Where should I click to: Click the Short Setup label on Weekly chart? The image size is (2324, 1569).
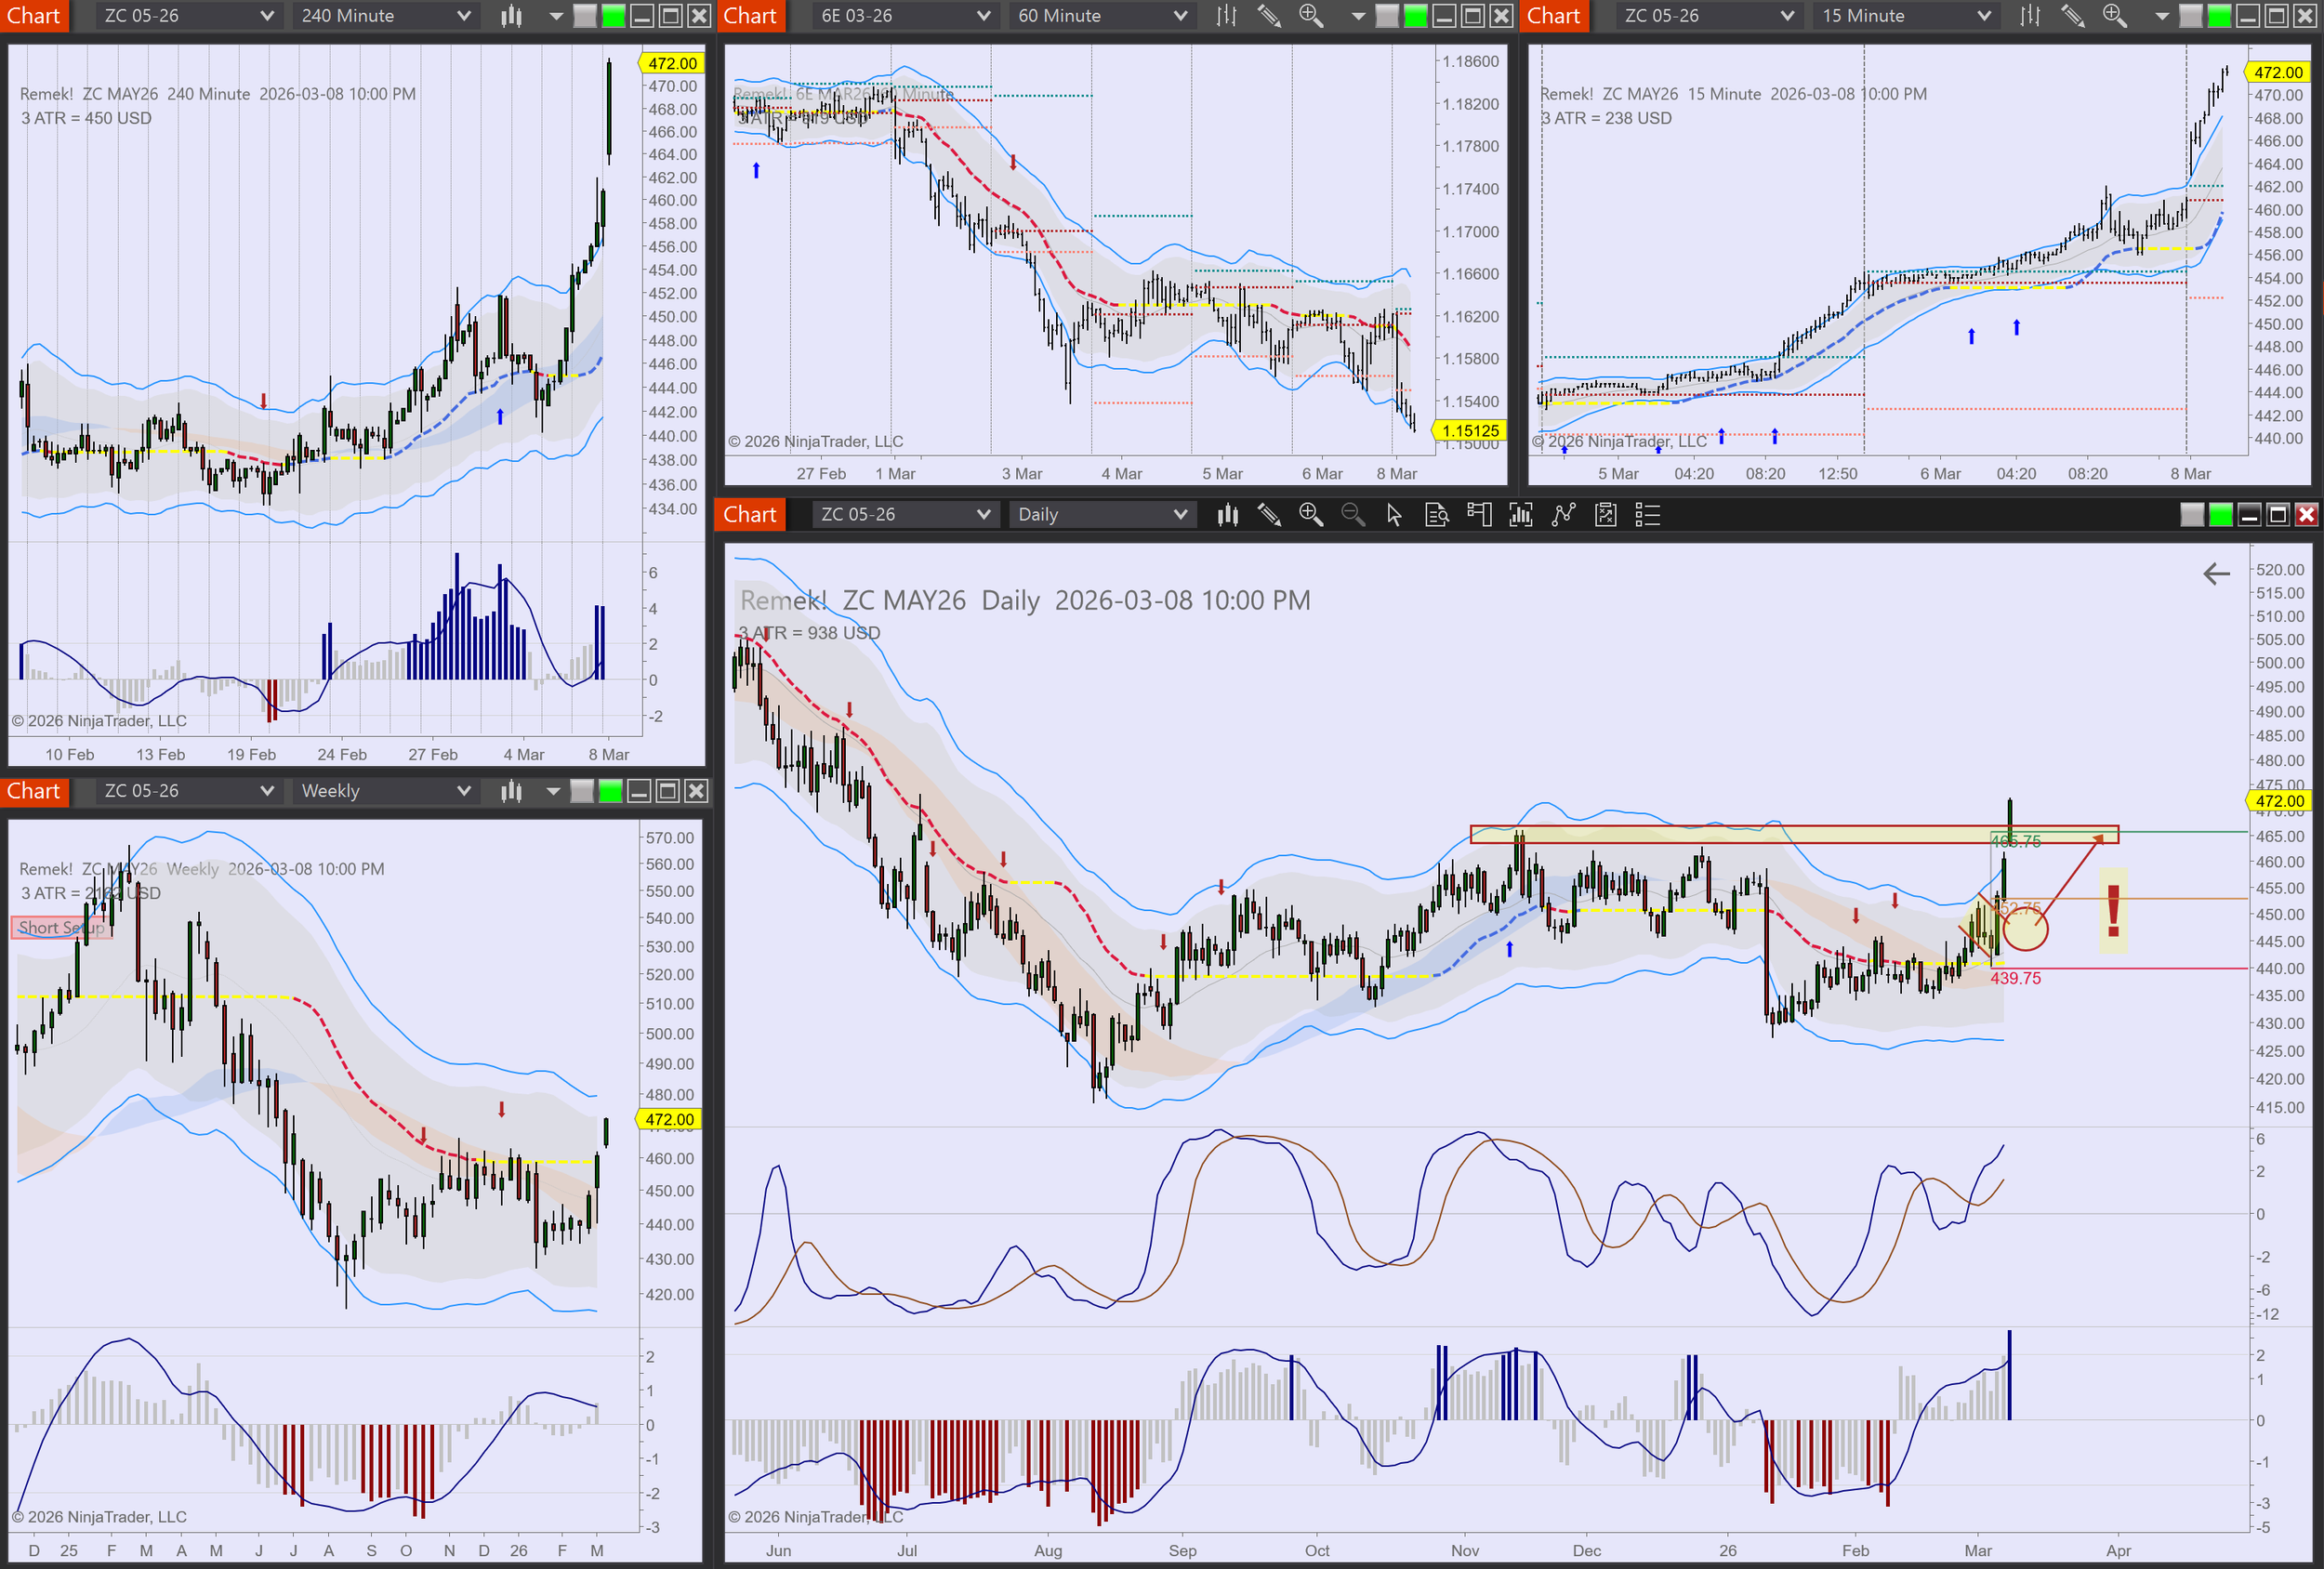click(61, 928)
